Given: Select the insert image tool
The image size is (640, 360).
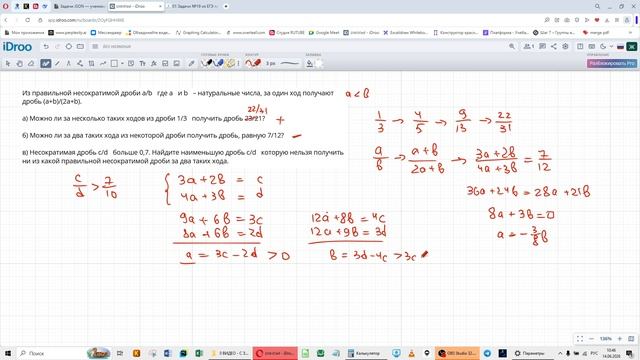Looking at the screenshot, I should [x=176, y=63].
